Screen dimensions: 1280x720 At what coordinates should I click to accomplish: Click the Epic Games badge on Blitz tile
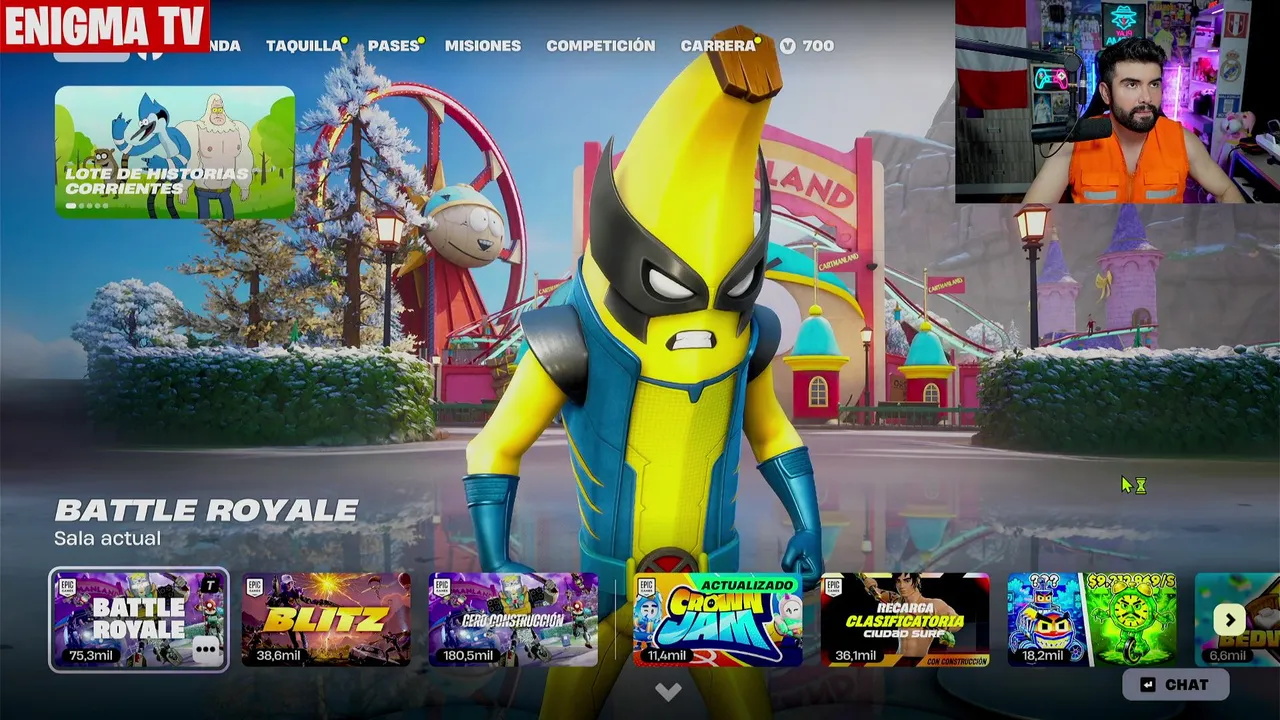255,588
